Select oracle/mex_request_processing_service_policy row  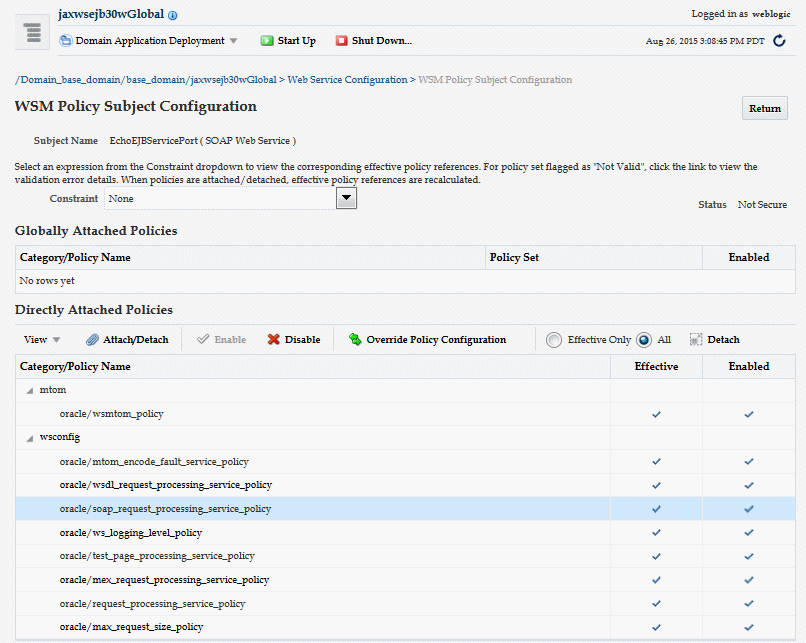[405, 580]
